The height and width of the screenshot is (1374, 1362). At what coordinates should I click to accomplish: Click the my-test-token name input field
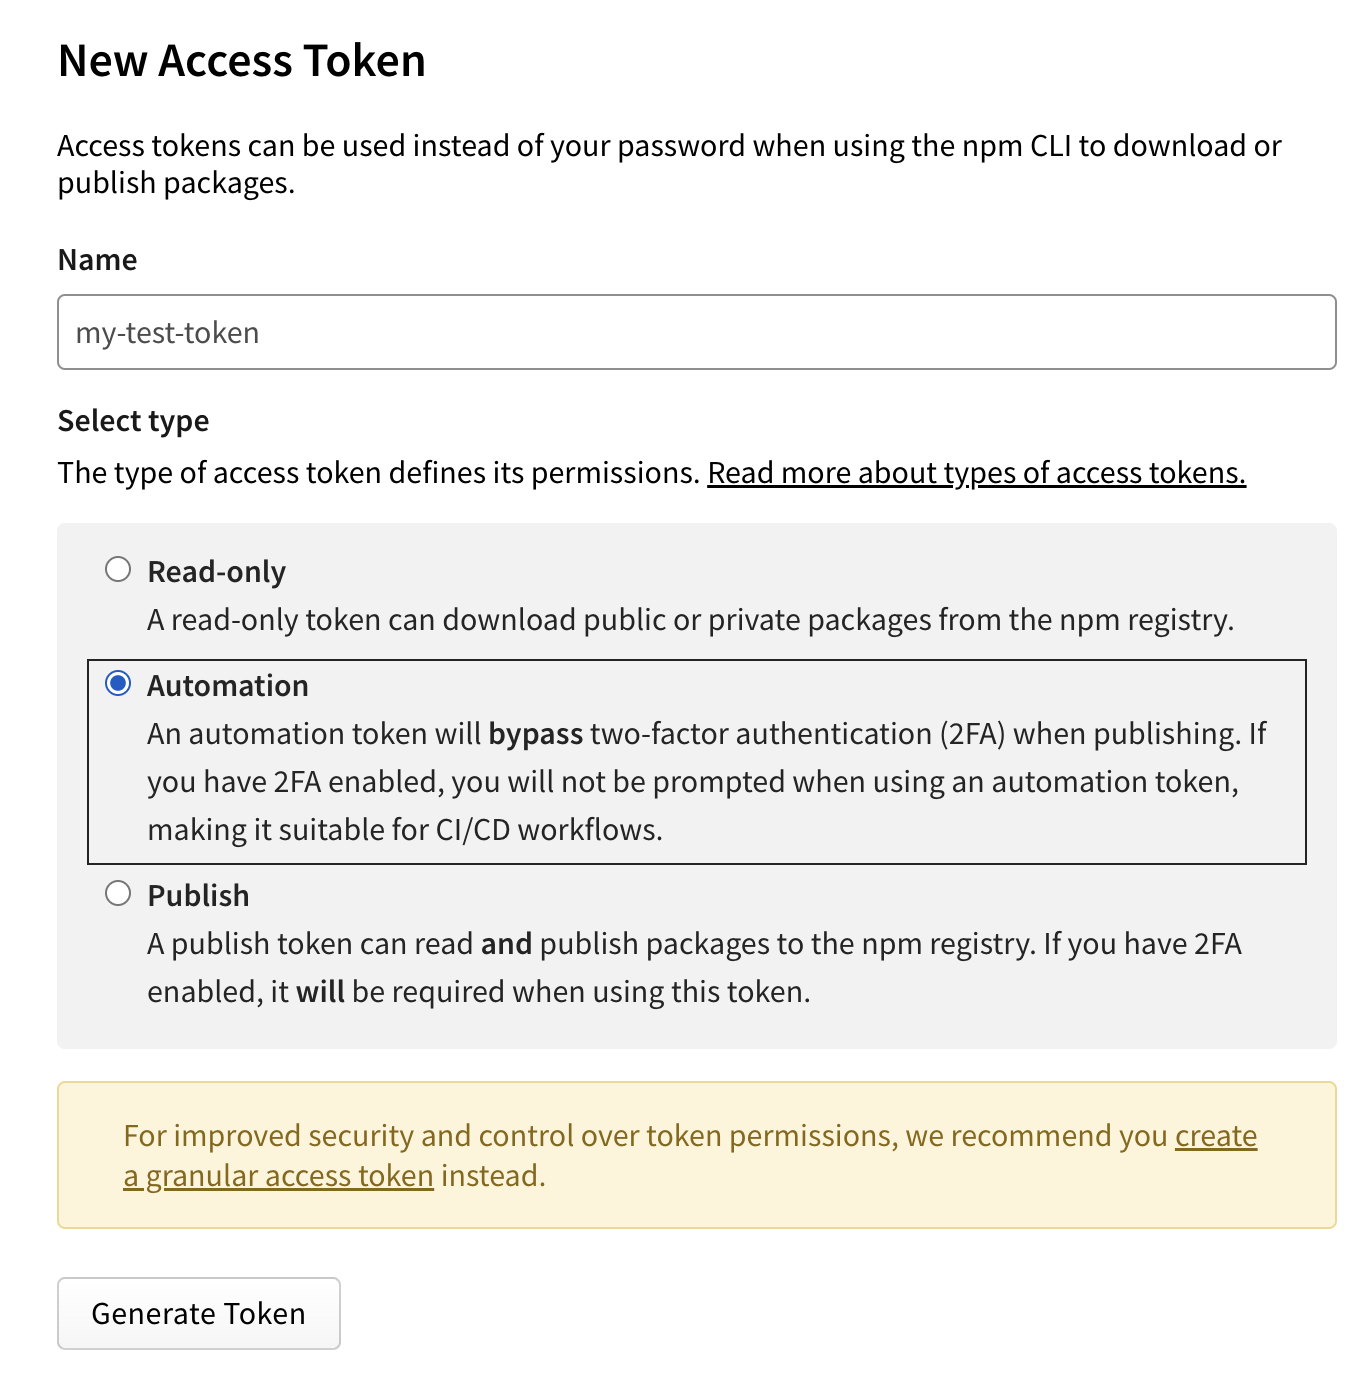[697, 332]
